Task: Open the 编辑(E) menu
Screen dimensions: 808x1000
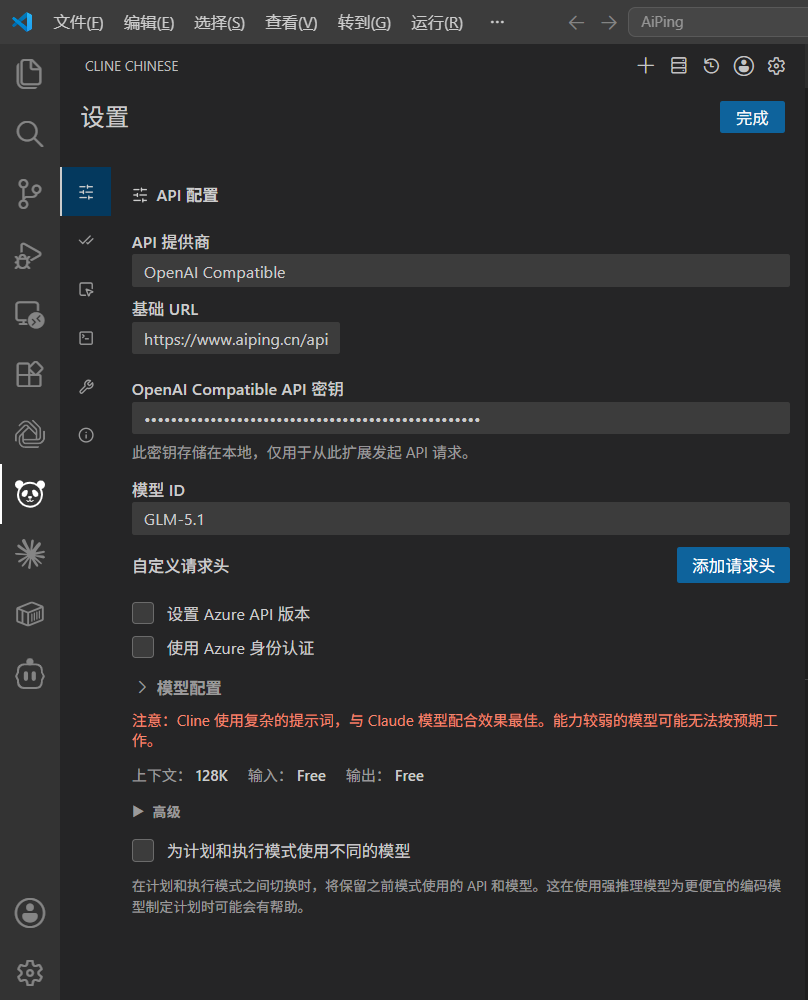Action: click(x=149, y=23)
